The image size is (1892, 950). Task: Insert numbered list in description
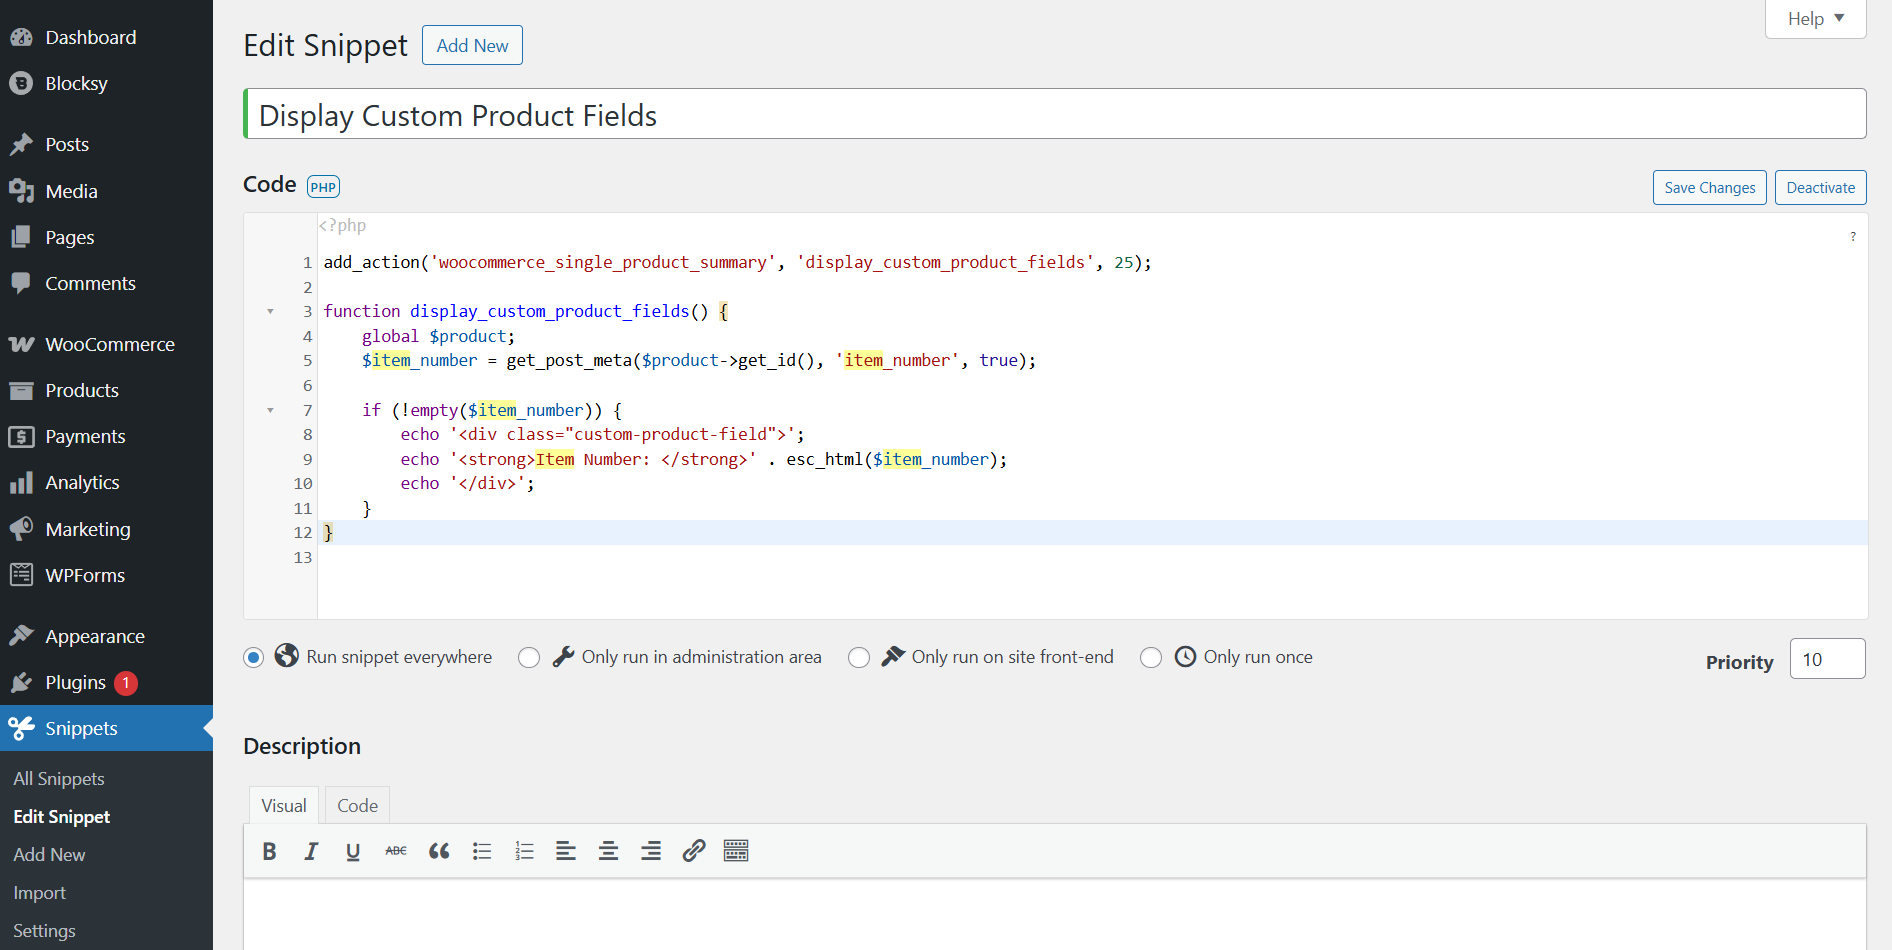coord(524,851)
